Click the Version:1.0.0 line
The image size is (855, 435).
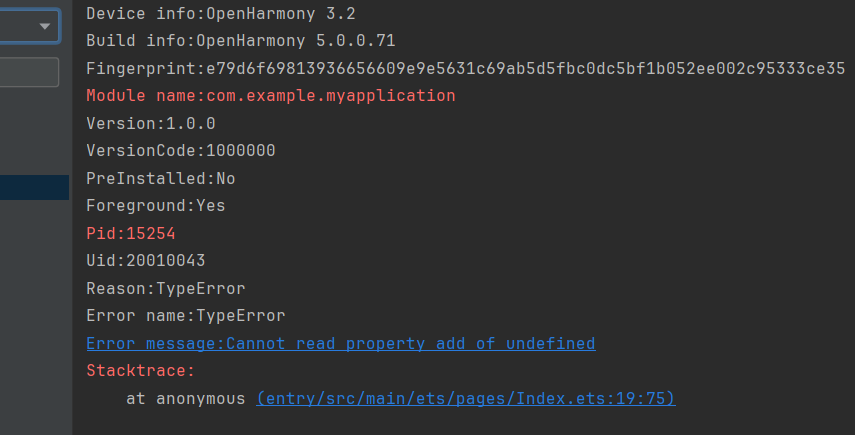pos(150,123)
